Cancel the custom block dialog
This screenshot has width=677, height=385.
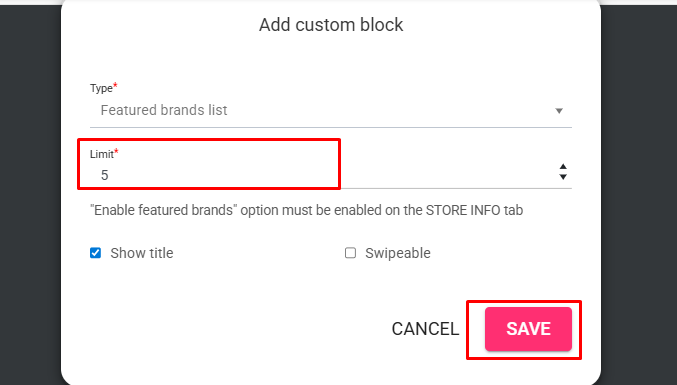(425, 329)
